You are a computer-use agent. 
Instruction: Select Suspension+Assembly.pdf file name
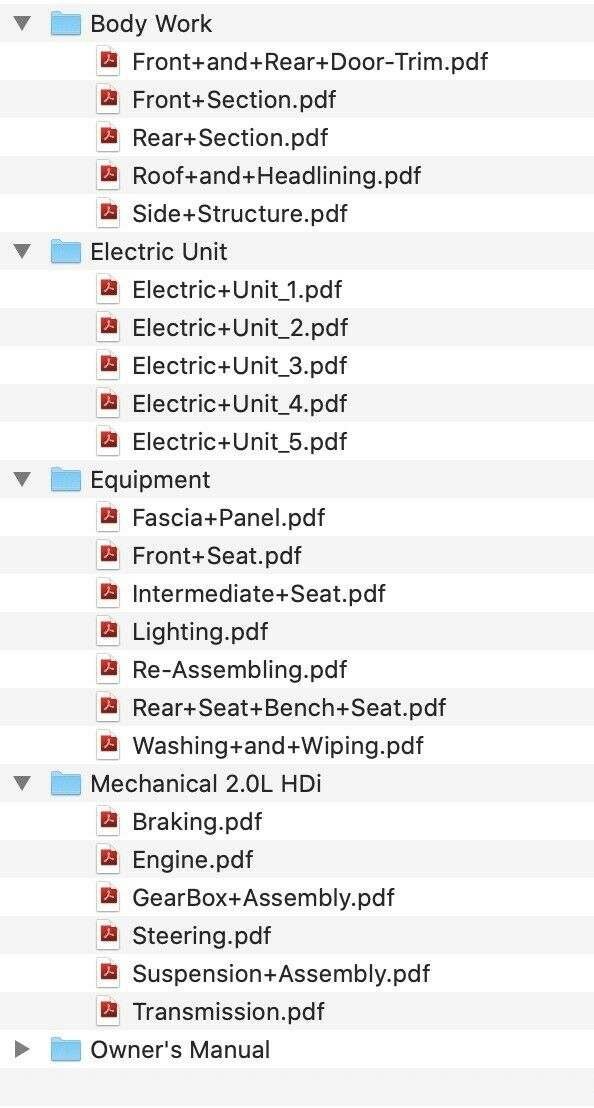[x=281, y=974]
